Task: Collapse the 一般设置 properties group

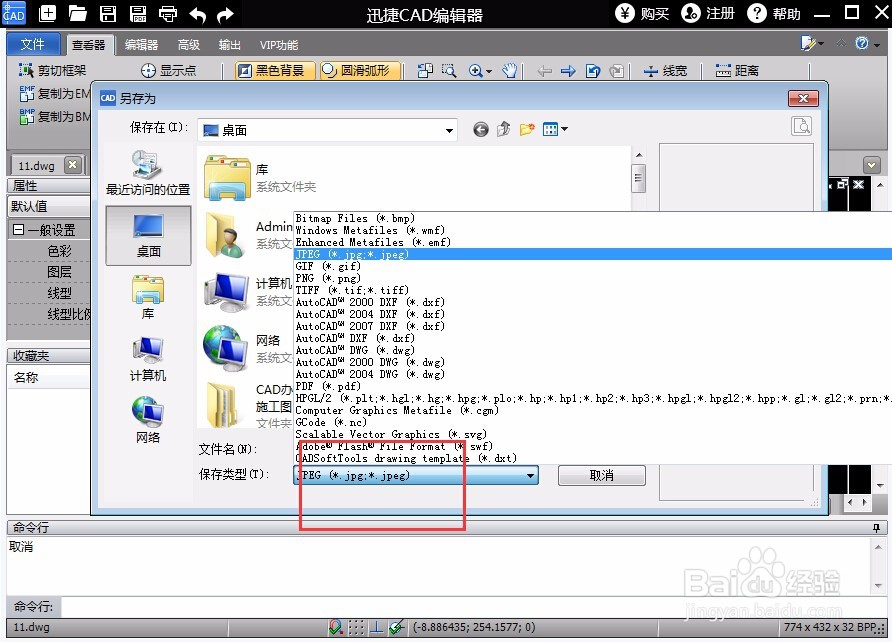Action: 18,230
